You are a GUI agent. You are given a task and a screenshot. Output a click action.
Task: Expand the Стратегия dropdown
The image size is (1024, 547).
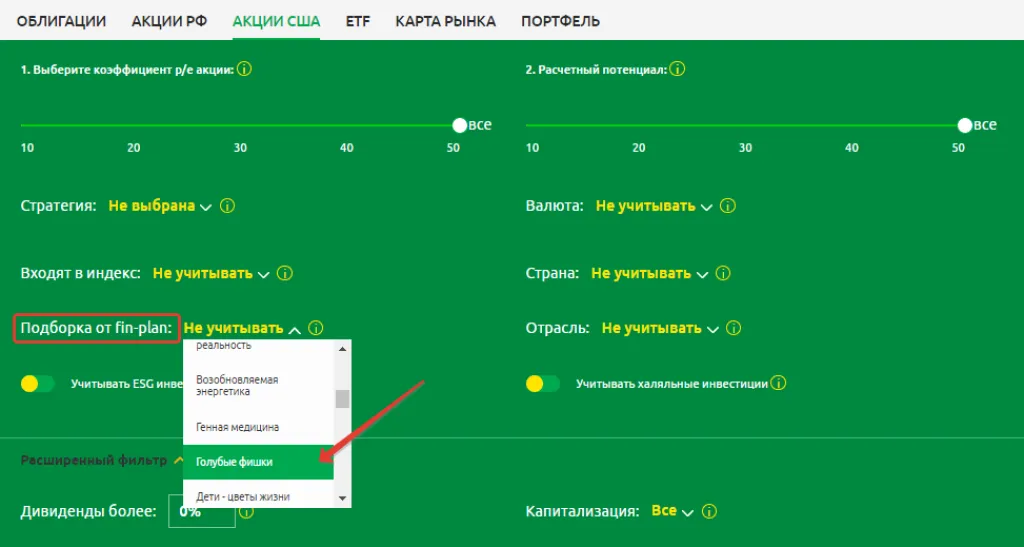click(160, 206)
